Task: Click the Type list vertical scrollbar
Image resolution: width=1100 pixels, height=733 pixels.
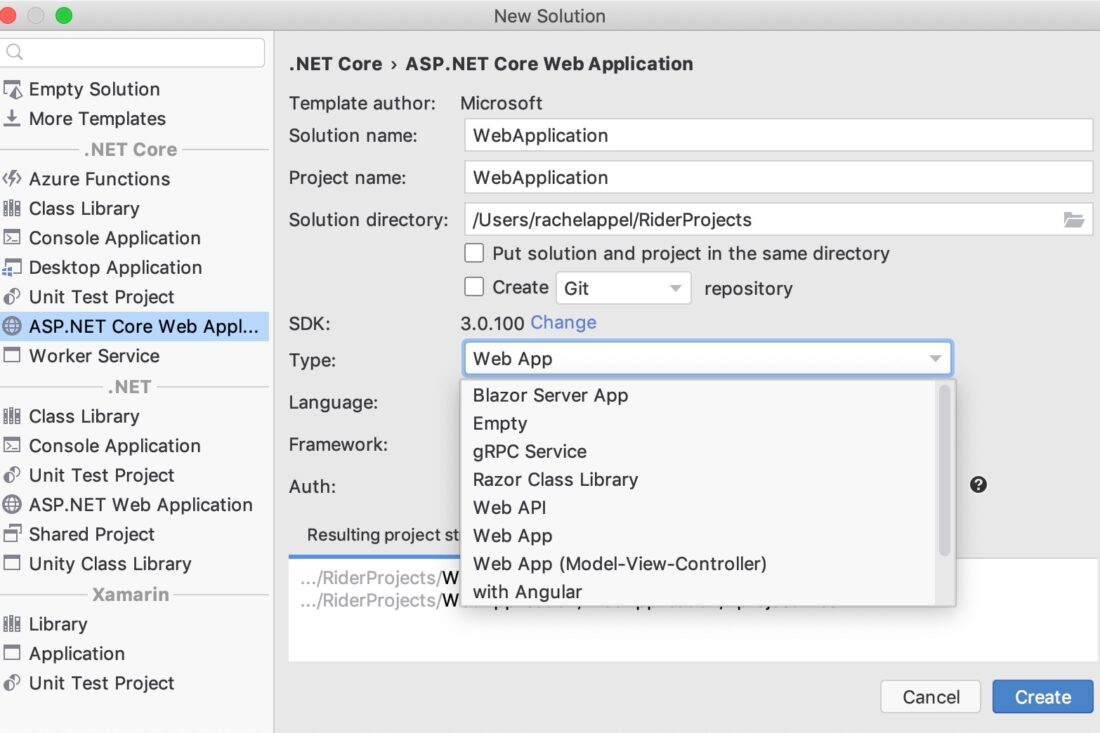Action: pyautogui.click(x=945, y=470)
